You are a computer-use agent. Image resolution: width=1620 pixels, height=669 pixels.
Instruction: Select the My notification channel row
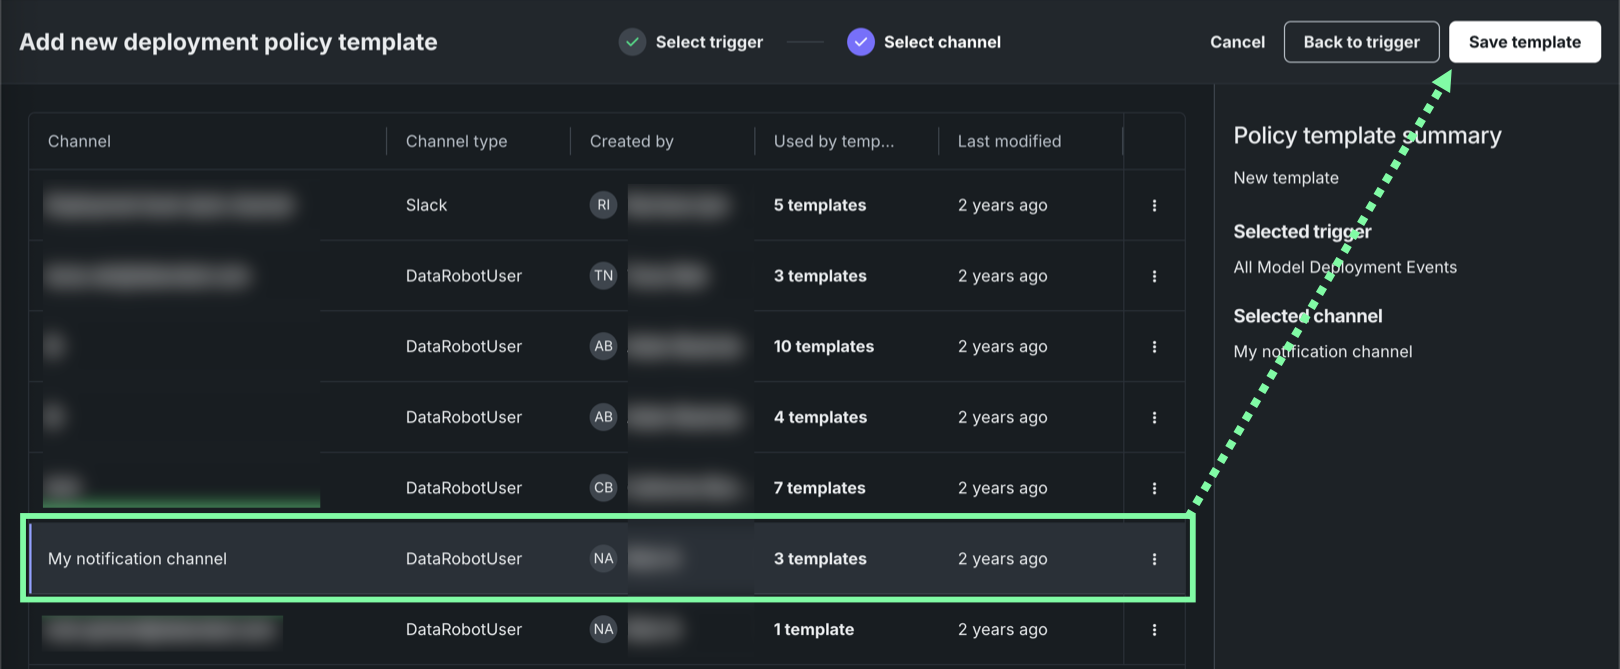coord(138,559)
